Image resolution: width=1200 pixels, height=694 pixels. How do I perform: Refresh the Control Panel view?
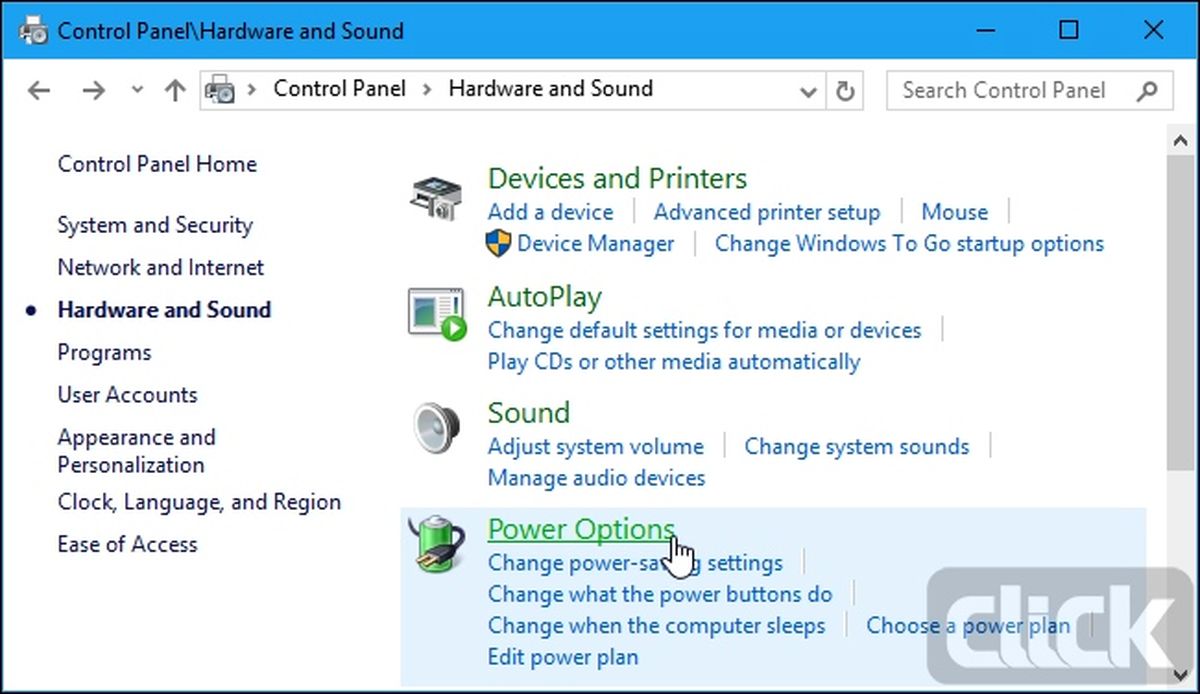tap(845, 91)
